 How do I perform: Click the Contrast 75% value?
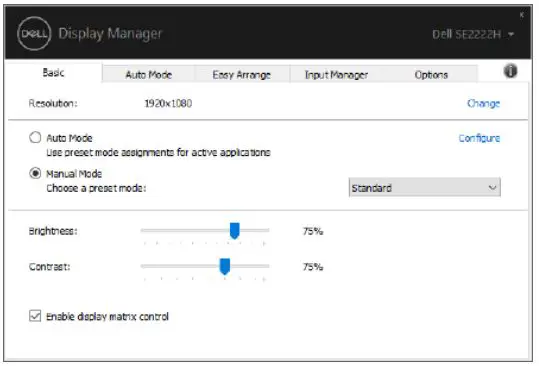coord(313,267)
